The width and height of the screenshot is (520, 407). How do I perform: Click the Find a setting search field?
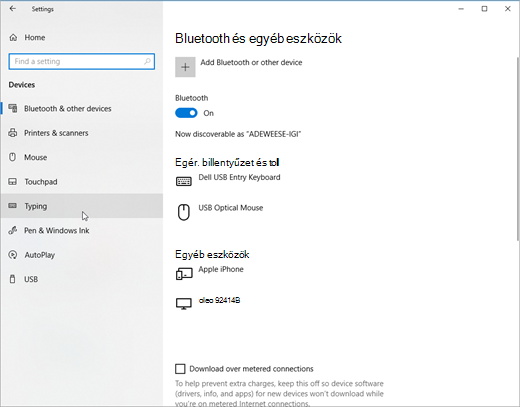82,61
